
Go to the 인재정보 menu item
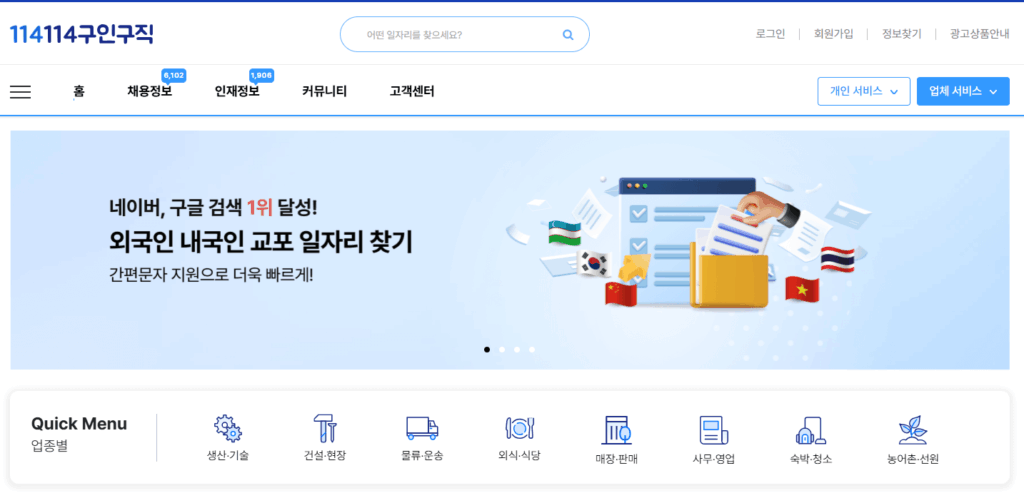click(x=237, y=91)
